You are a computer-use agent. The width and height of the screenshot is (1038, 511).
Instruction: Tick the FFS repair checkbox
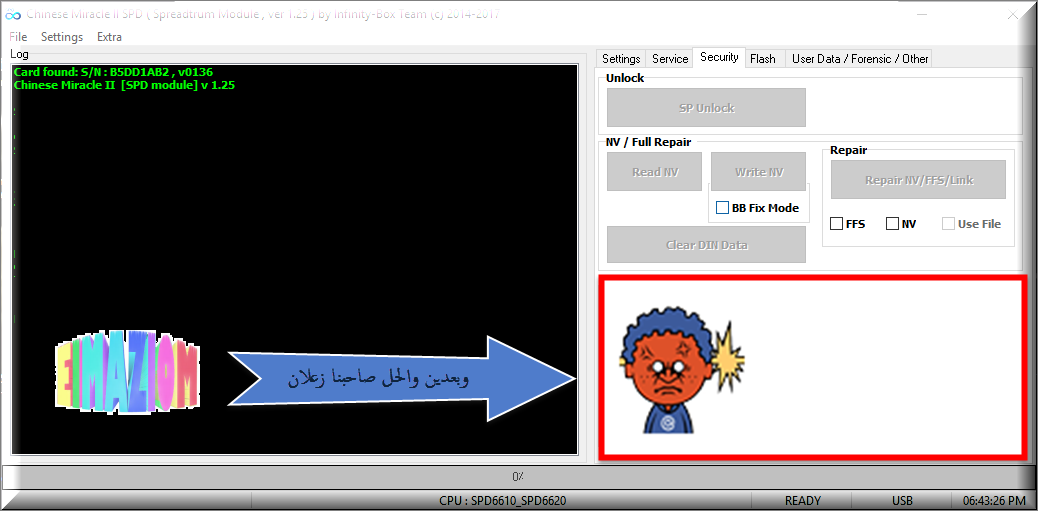pos(836,224)
